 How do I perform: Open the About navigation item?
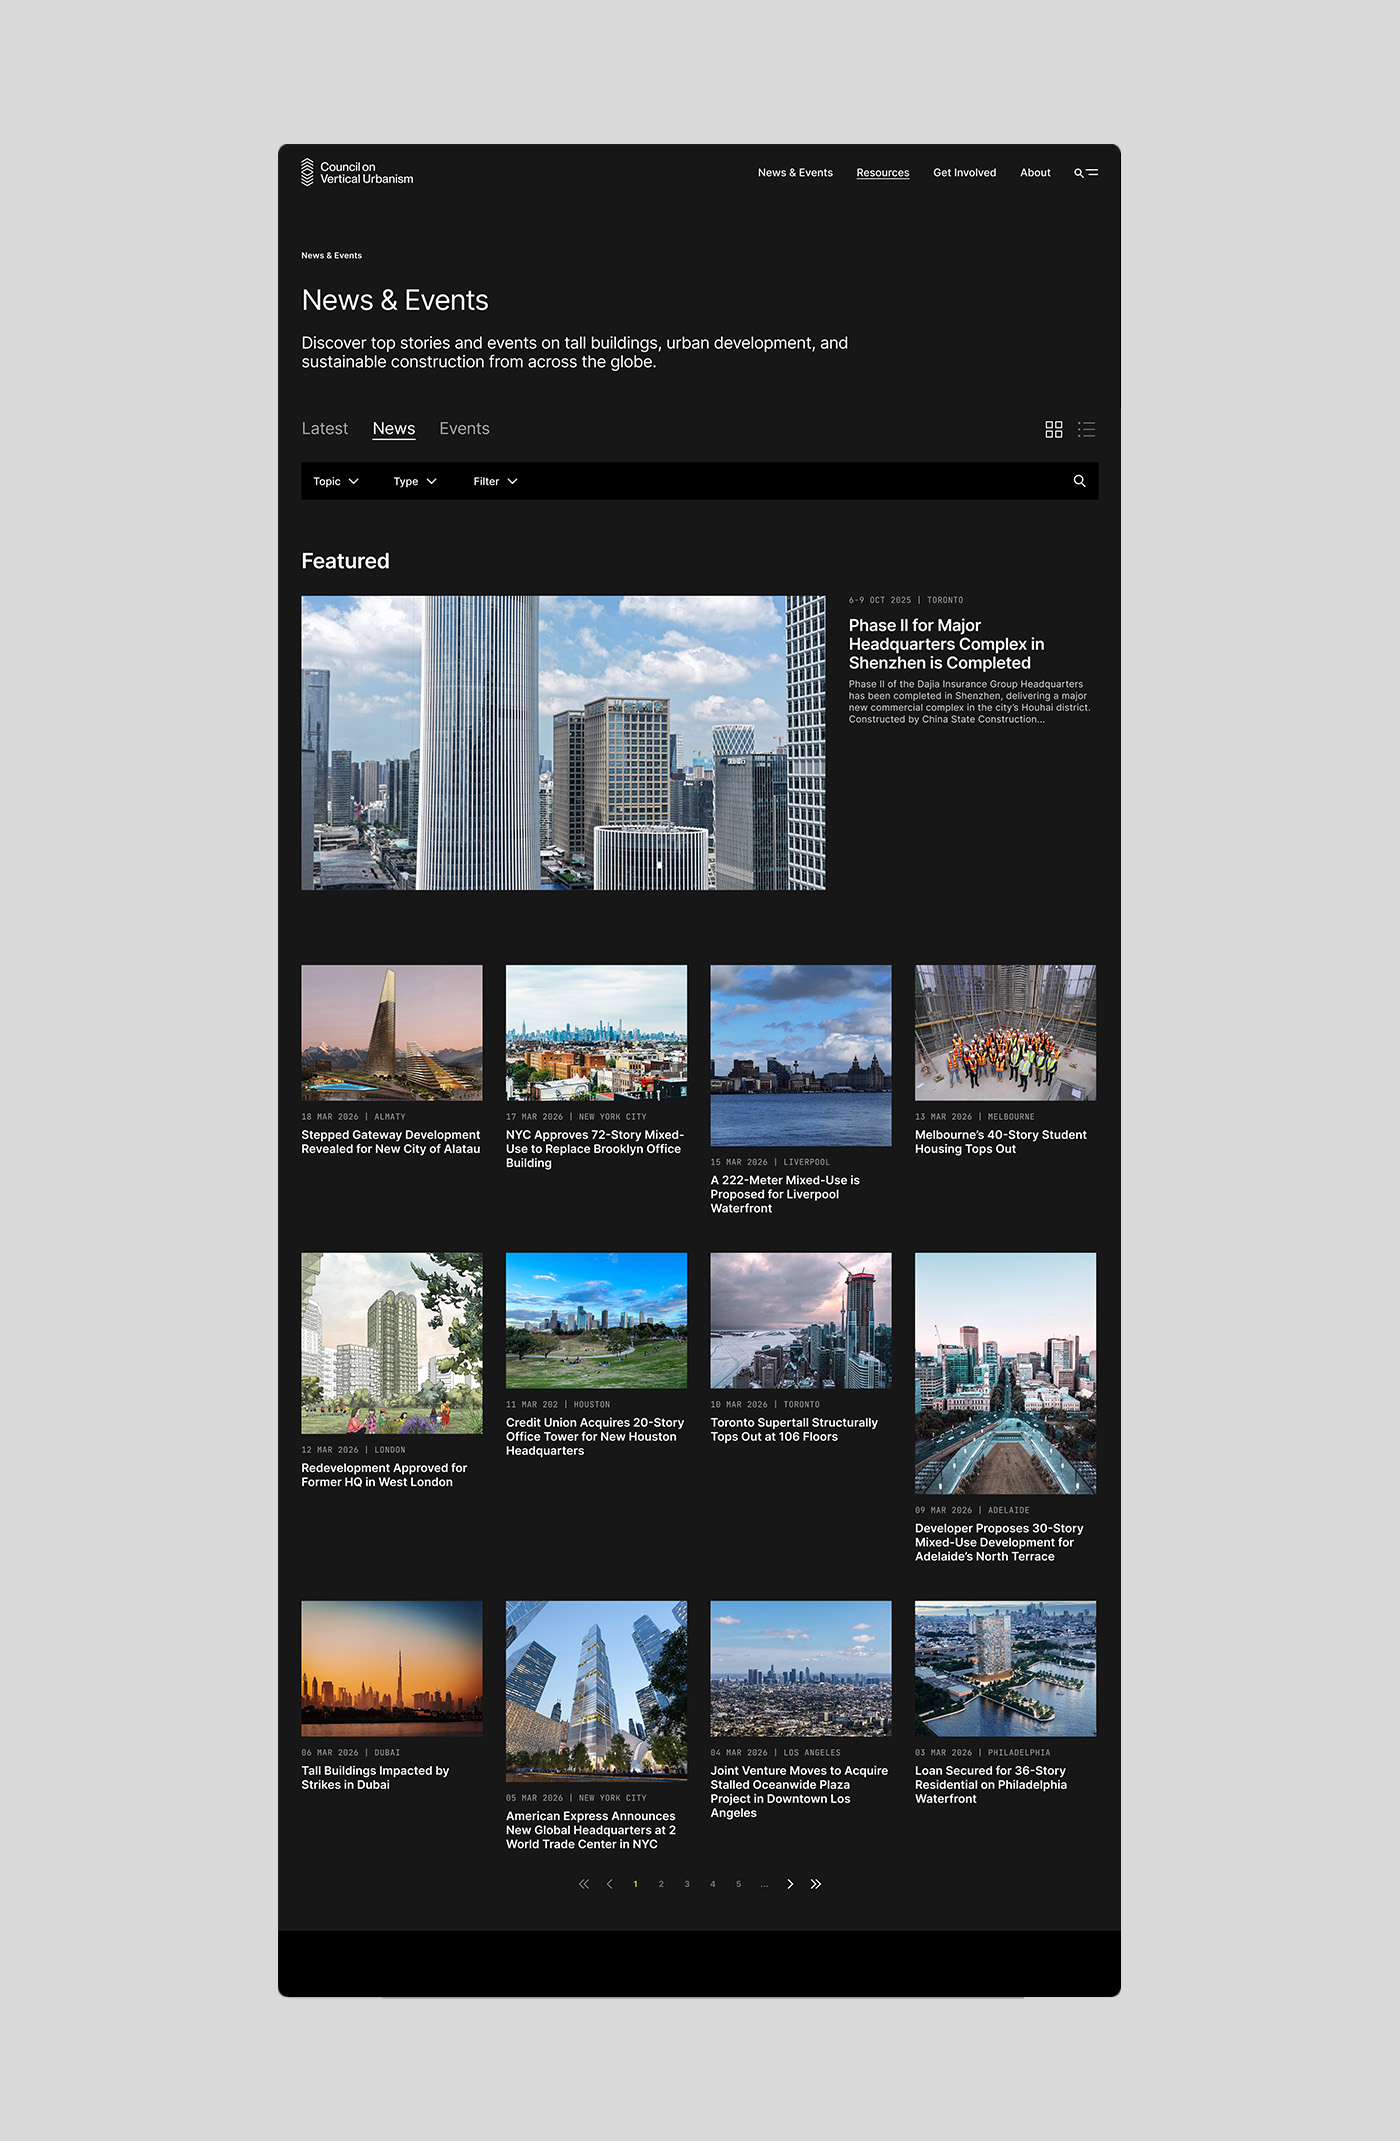pos(1035,173)
